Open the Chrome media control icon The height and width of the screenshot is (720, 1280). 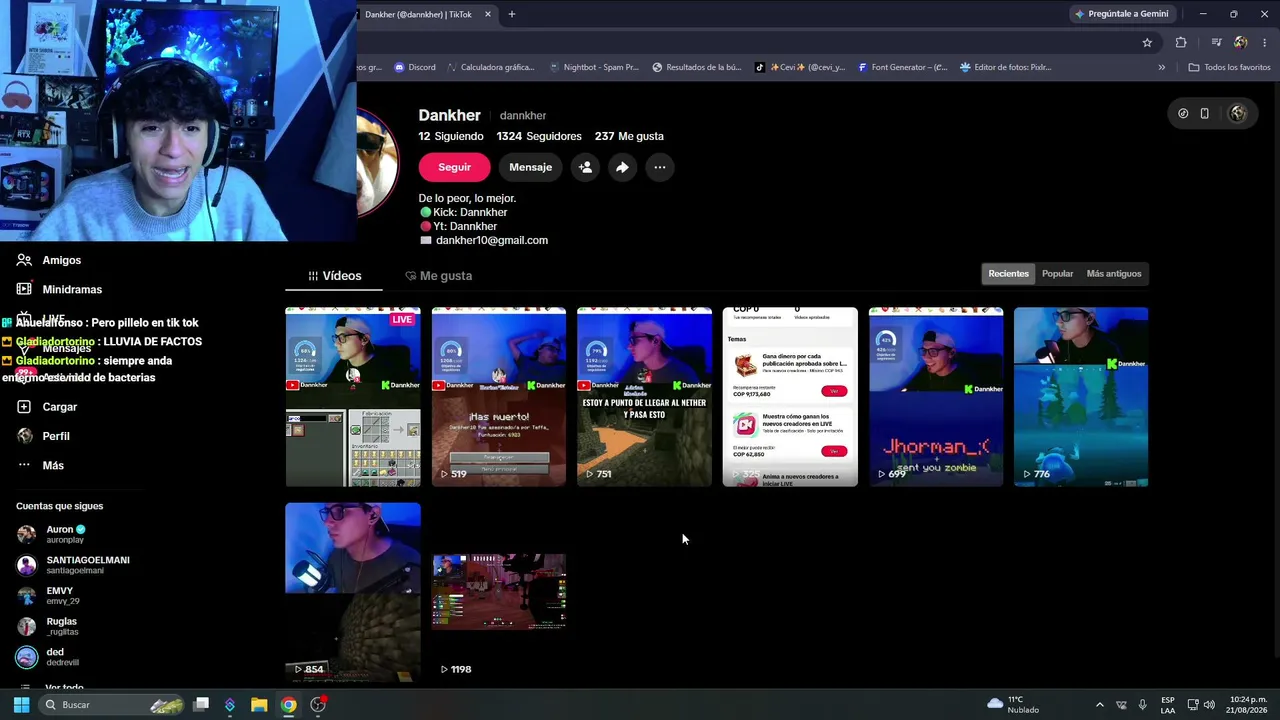point(1216,42)
